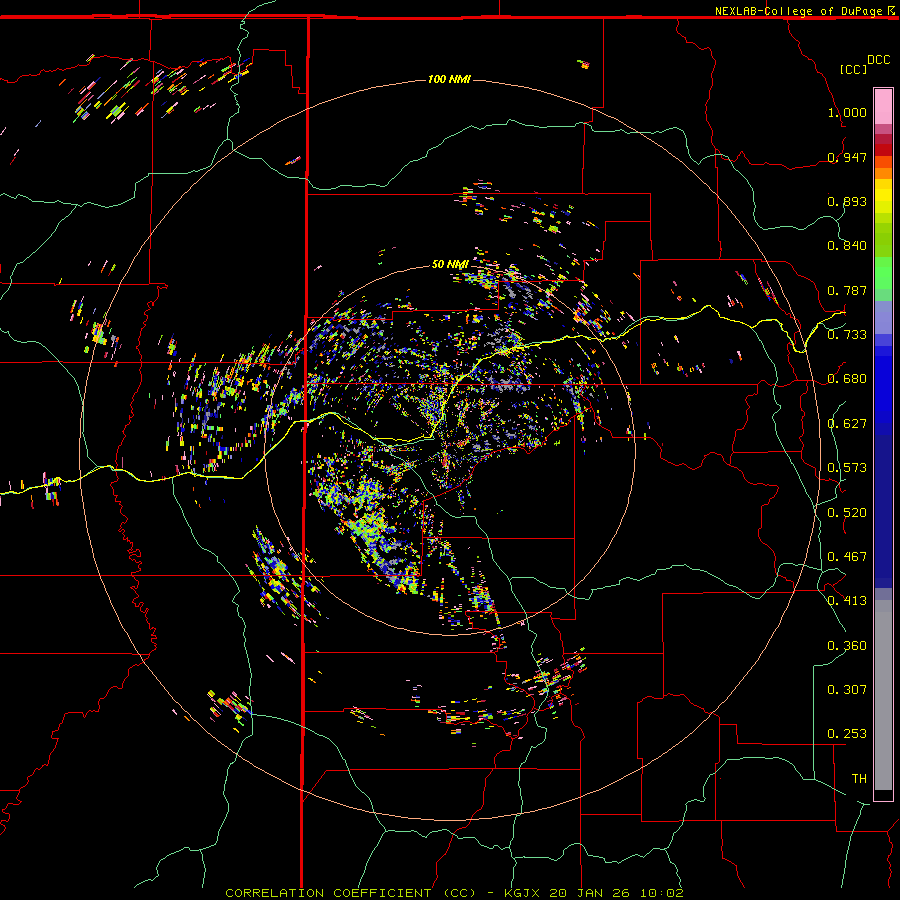The height and width of the screenshot is (900, 900).
Task: Click the lavender segment of the color scale
Action: [883, 317]
